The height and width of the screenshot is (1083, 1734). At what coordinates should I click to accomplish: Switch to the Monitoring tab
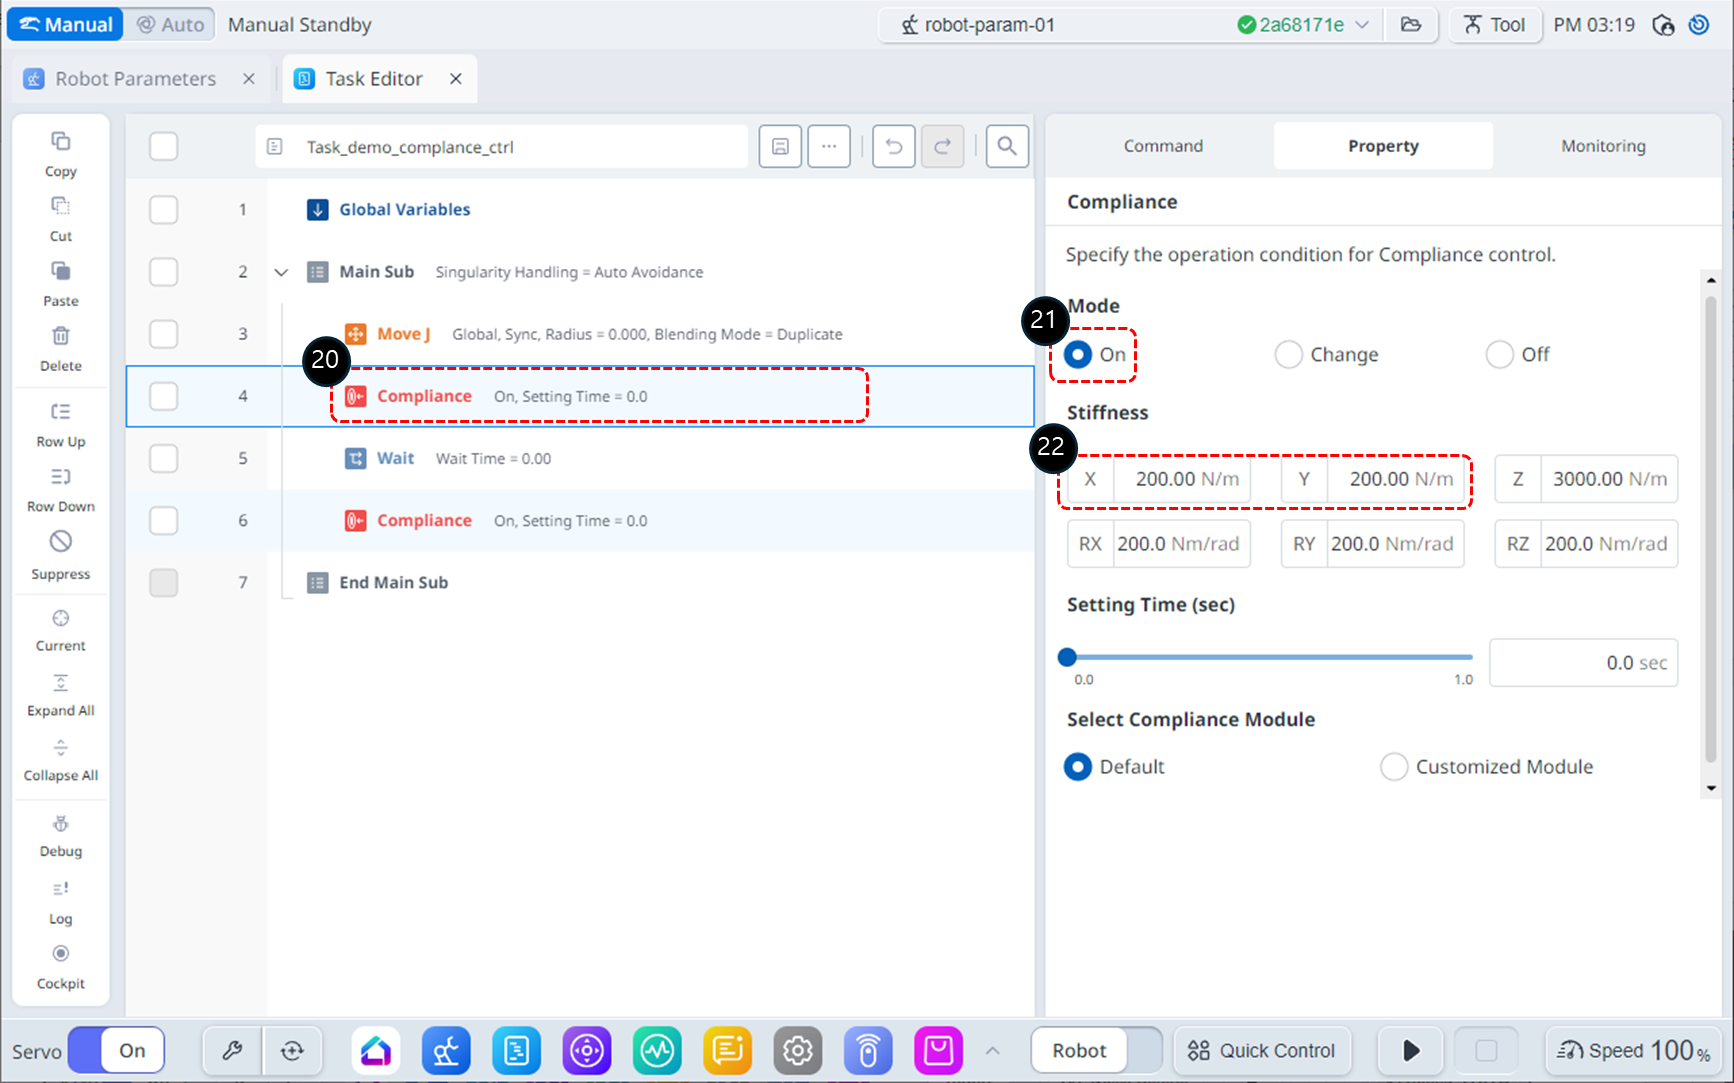[1602, 146]
